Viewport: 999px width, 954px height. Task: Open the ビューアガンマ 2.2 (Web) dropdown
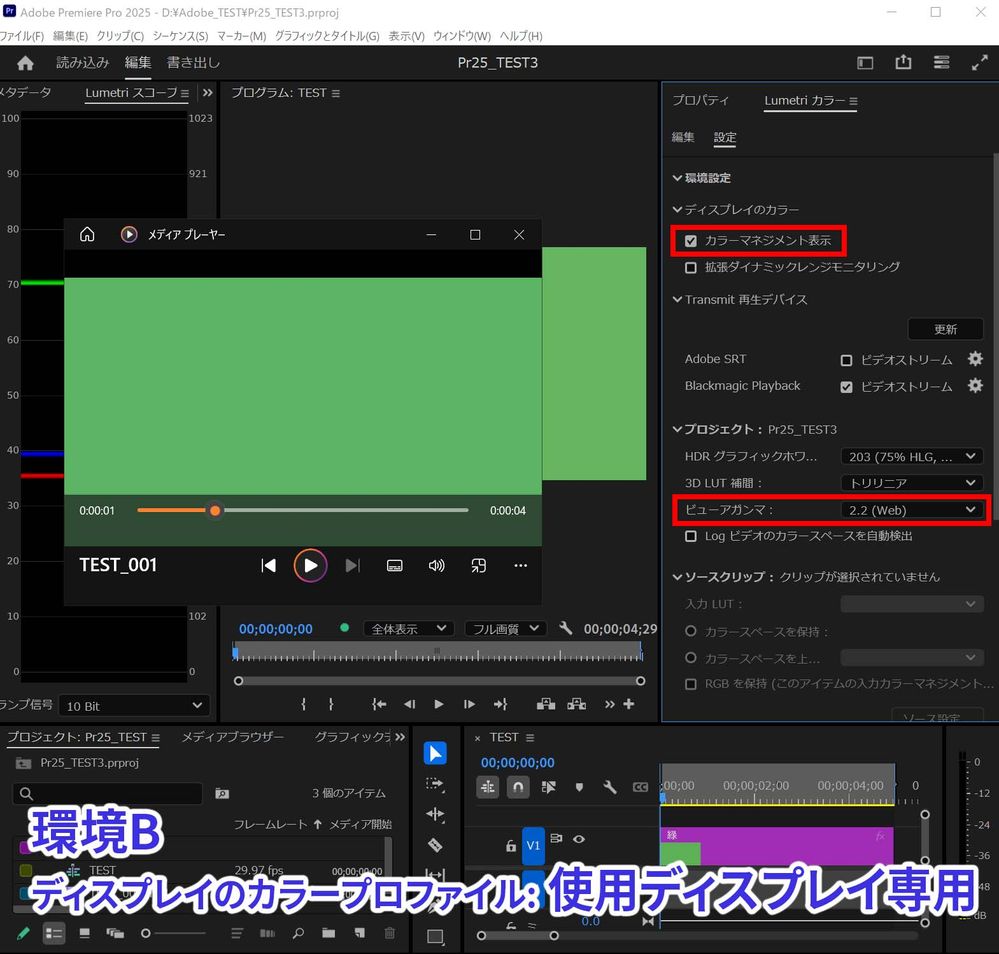tap(912, 510)
